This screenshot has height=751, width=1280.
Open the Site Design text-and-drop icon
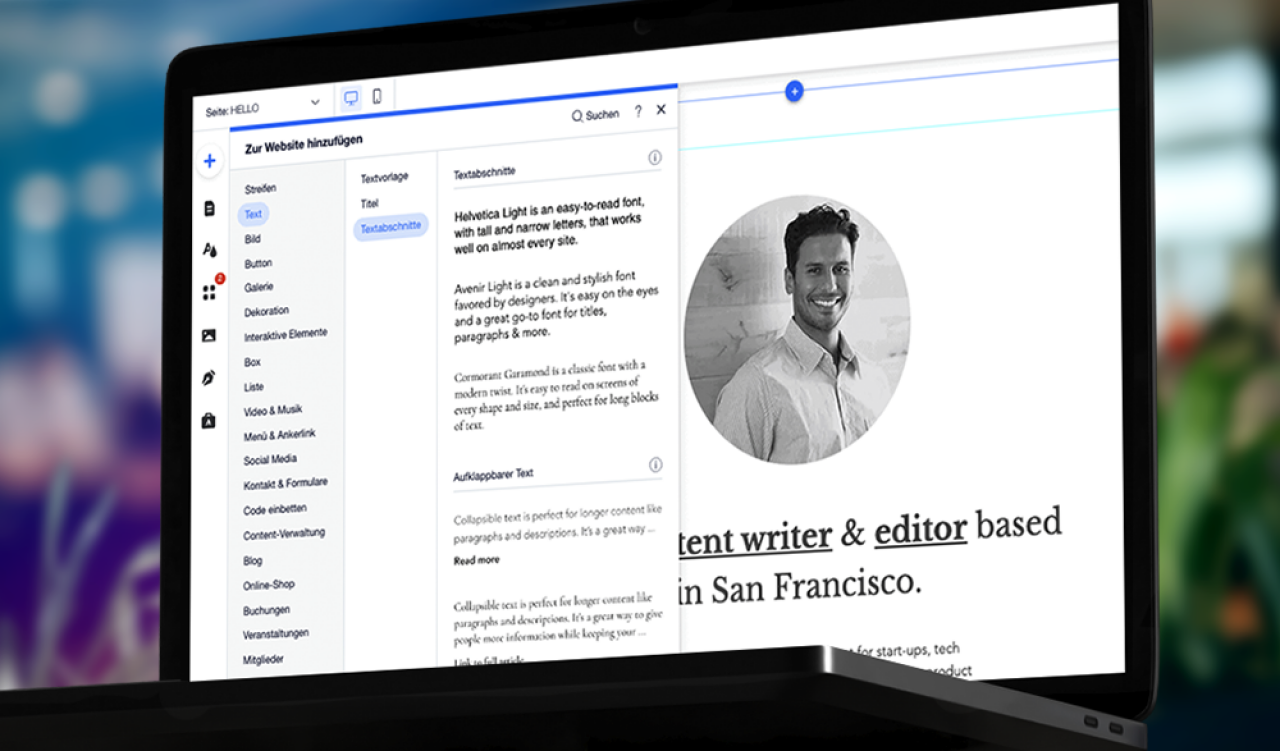[209, 250]
